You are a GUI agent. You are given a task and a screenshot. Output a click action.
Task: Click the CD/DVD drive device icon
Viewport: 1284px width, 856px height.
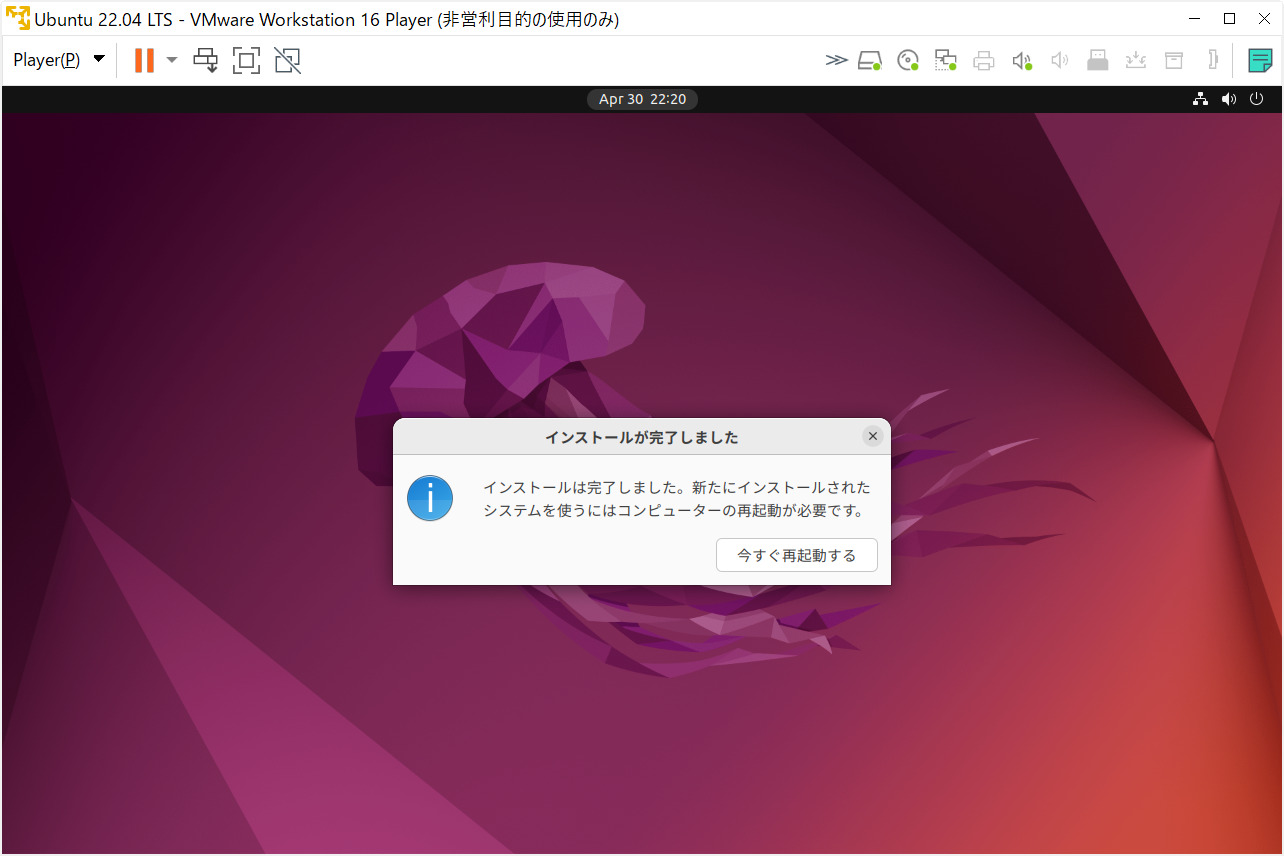(x=908, y=61)
